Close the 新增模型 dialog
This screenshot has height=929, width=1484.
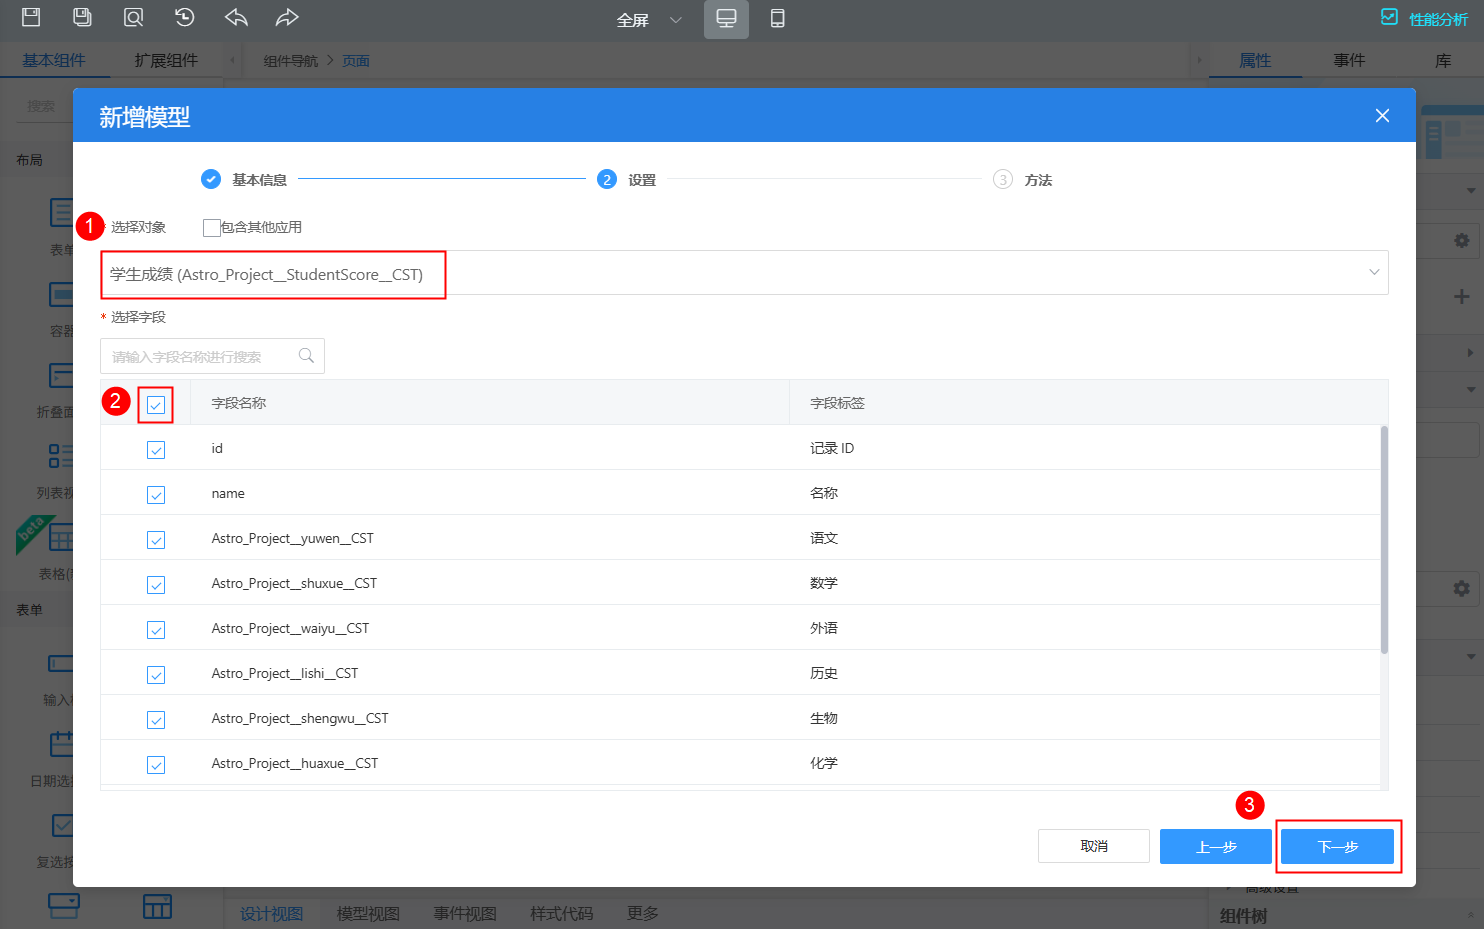[1382, 115]
